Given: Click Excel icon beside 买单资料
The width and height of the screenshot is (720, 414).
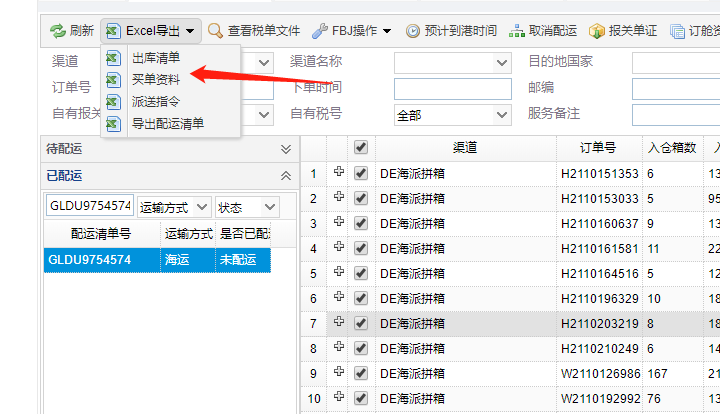Looking at the screenshot, I should [113, 80].
